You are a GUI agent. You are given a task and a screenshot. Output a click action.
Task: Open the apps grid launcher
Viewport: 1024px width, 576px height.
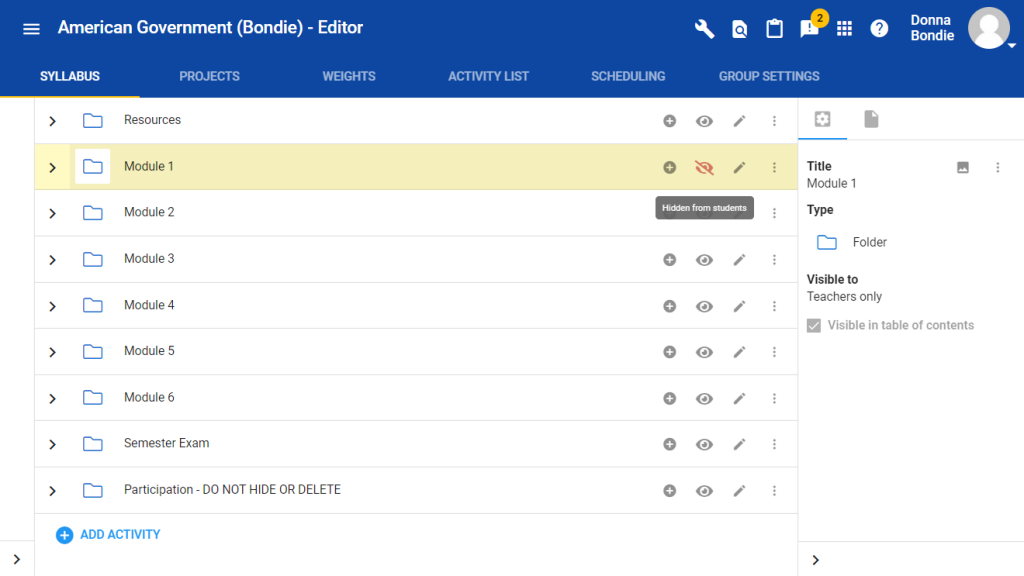844,28
